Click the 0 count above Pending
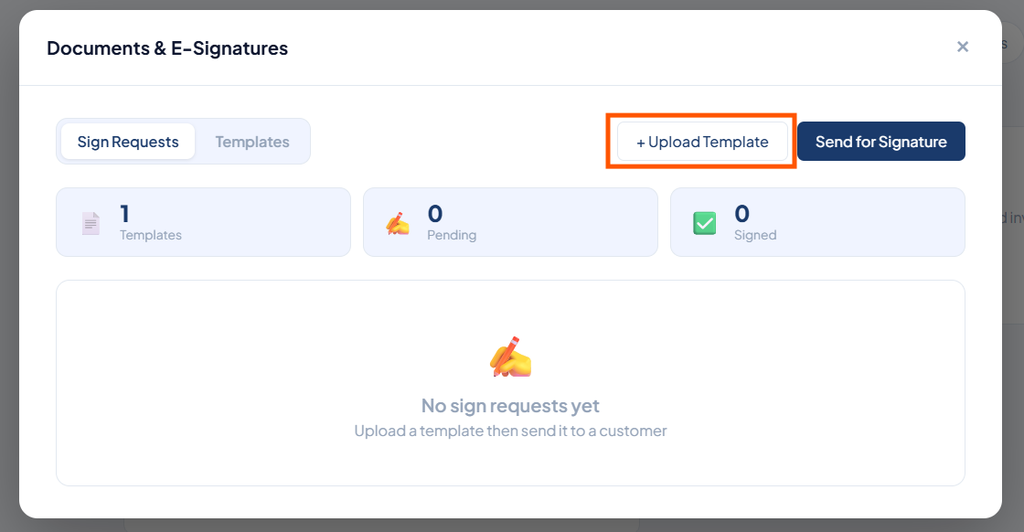The height and width of the screenshot is (532, 1024). (x=435, y=213)
